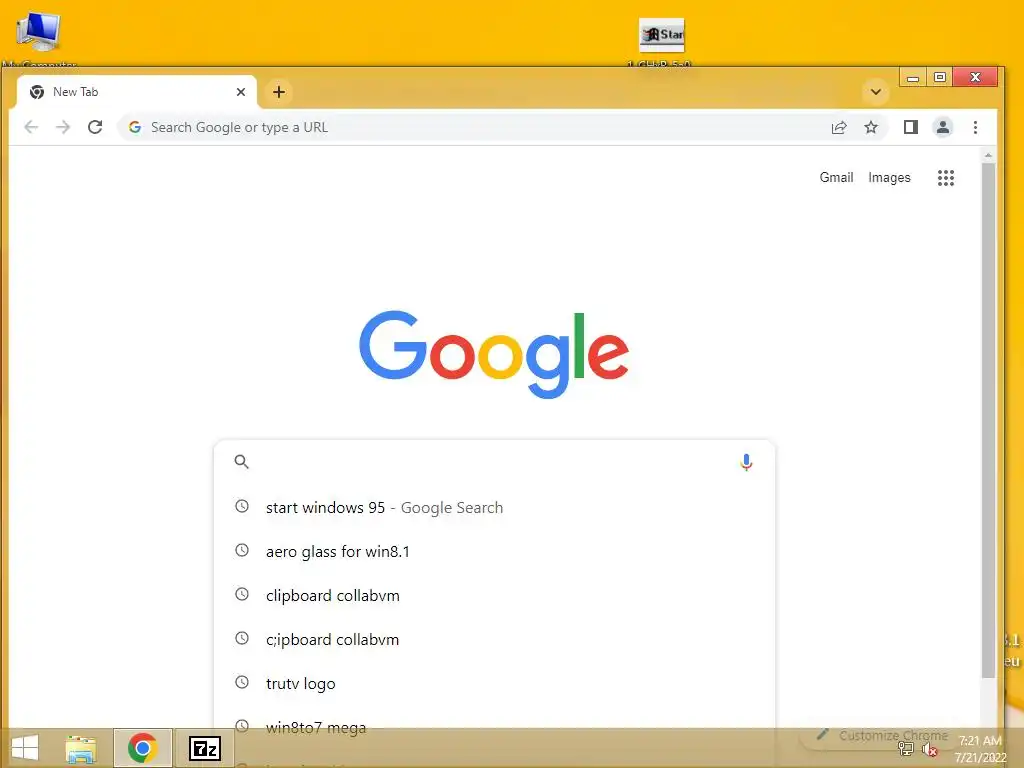Select the My Computer desktop icon
The image size is (1024, 768).
[39, 38]
